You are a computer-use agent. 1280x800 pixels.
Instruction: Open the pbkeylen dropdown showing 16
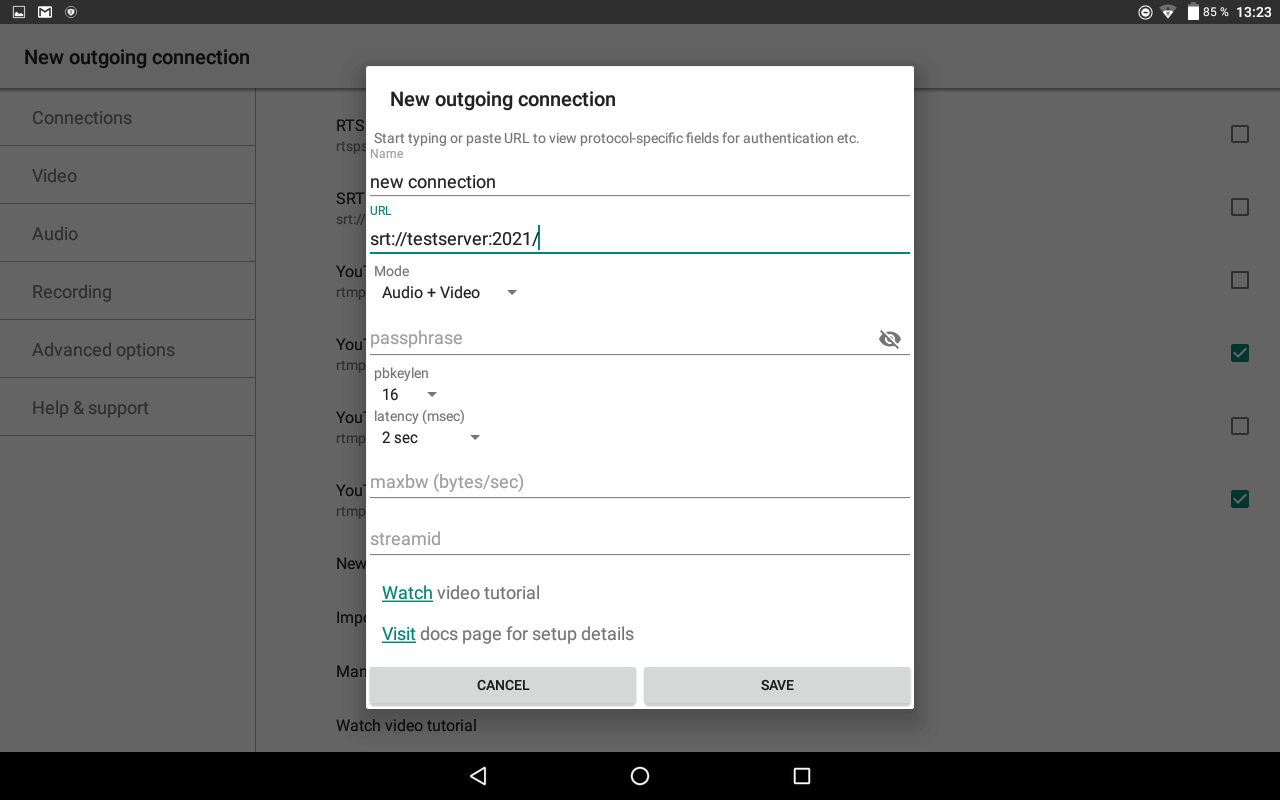point(409,395)
